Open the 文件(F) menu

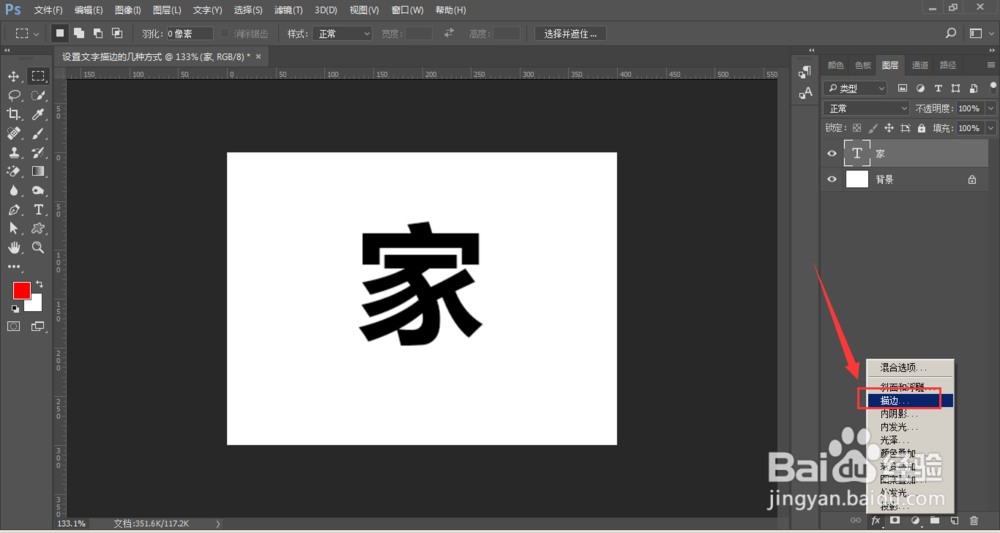click(48, 10)
